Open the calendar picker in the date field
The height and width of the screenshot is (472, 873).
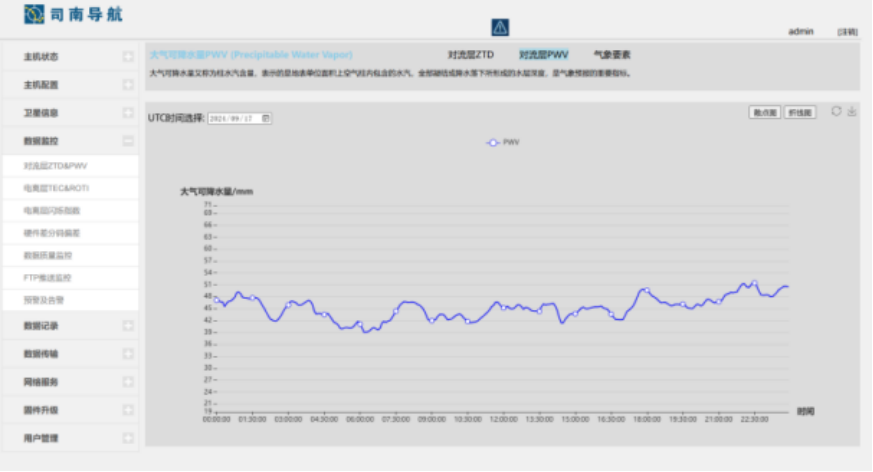coord(266,118)
